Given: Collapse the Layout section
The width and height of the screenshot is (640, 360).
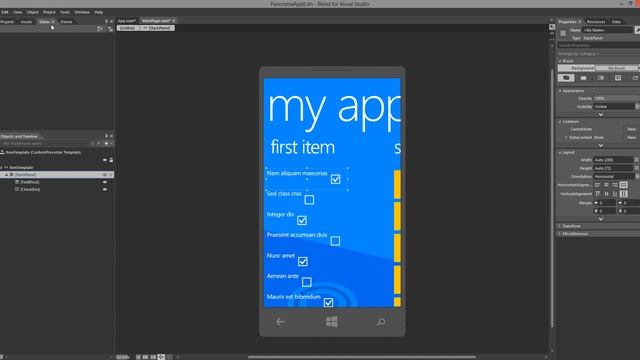Looking at the screenshot, I should pyautogui.click(x=560, y=152).
